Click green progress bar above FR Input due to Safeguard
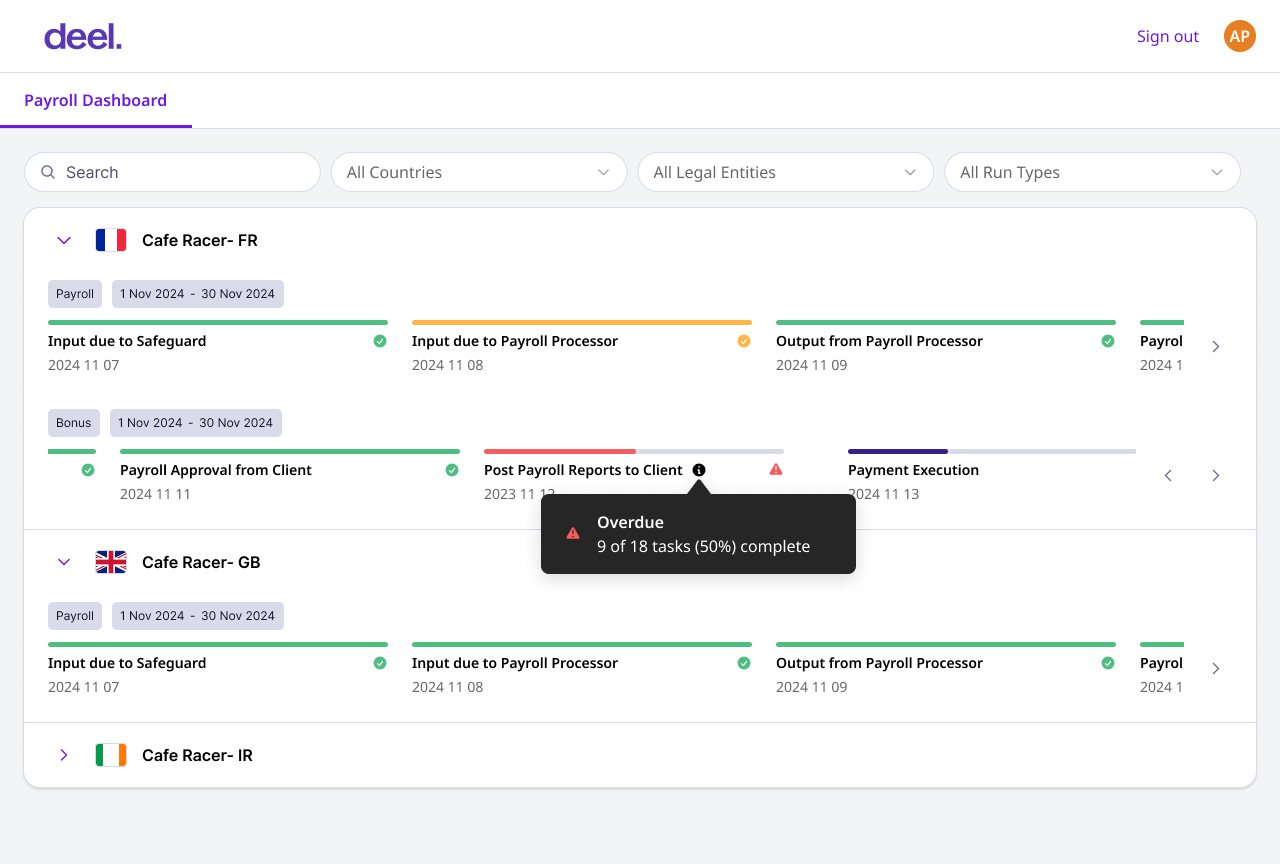This screenshot has height=864, width=1280. 218,322
